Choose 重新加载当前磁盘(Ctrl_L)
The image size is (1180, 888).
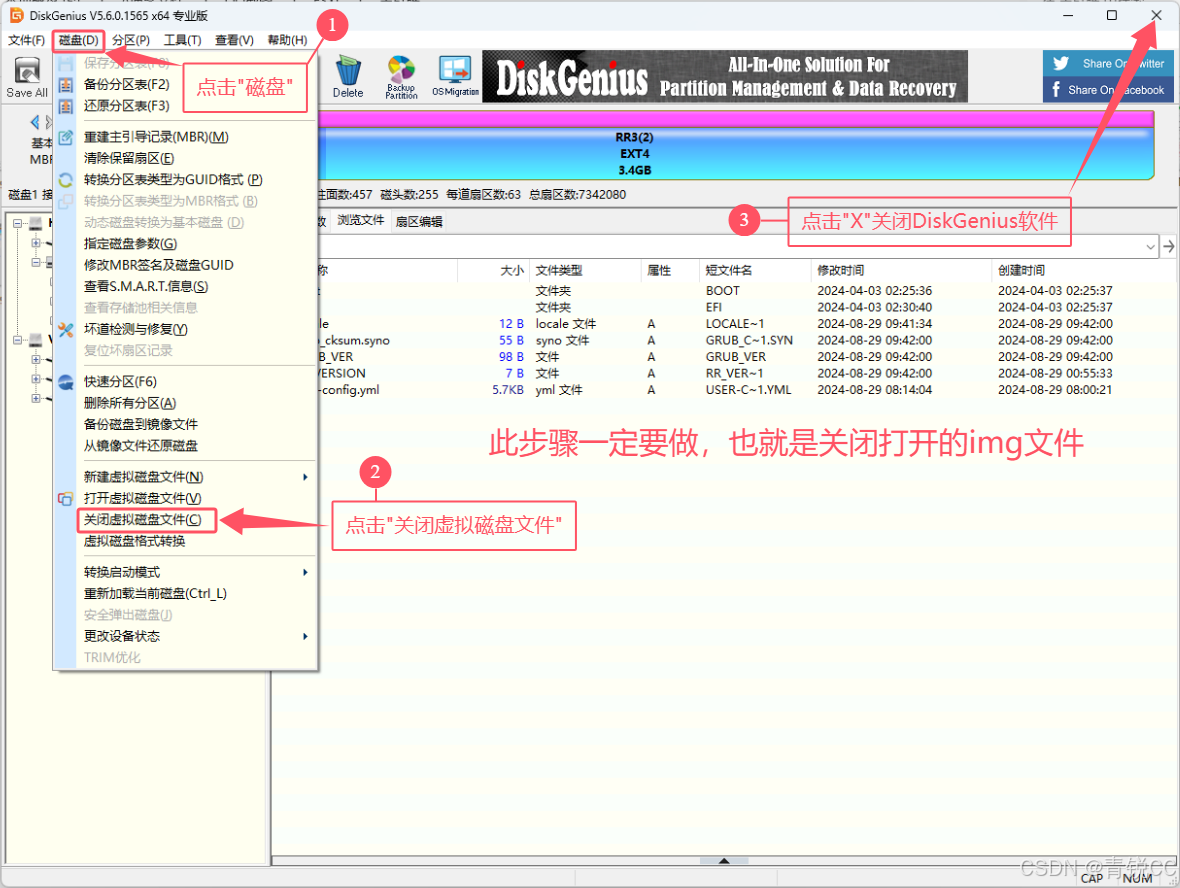click(x=155, y=594)
